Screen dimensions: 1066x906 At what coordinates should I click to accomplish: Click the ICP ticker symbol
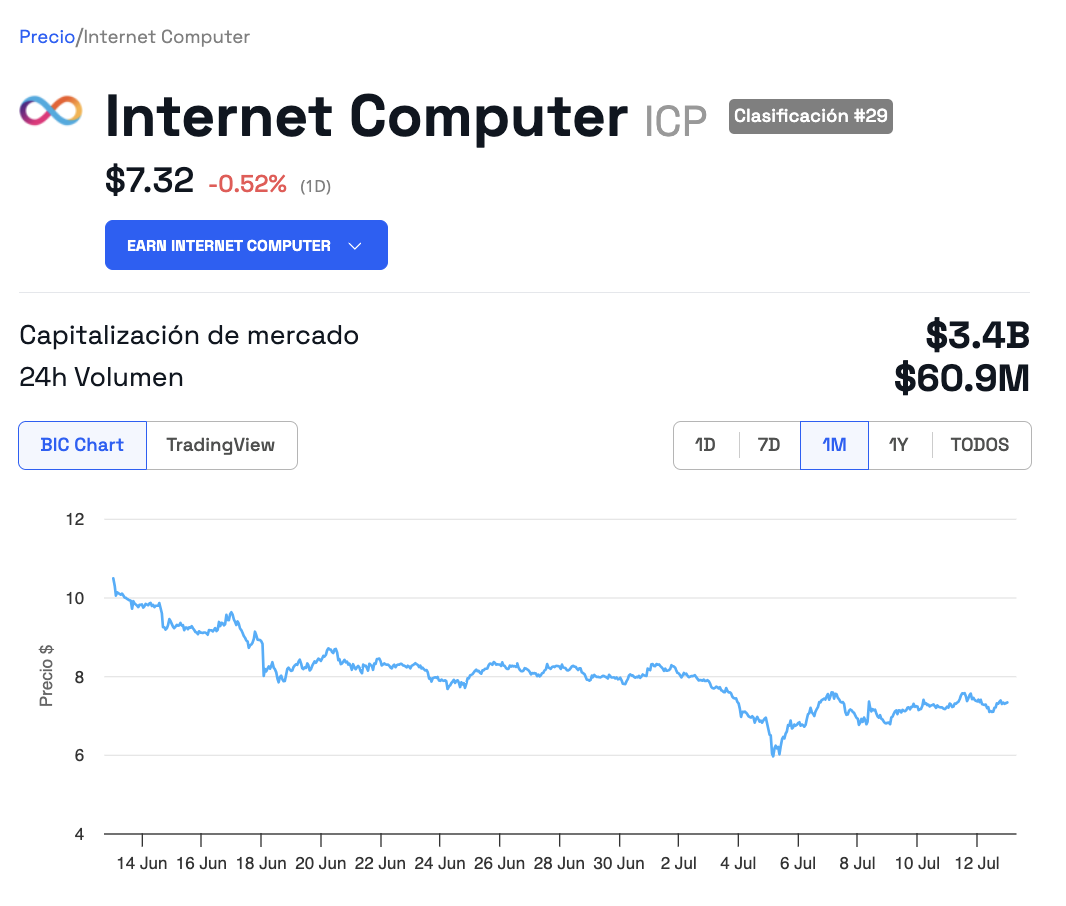[675, 122]
